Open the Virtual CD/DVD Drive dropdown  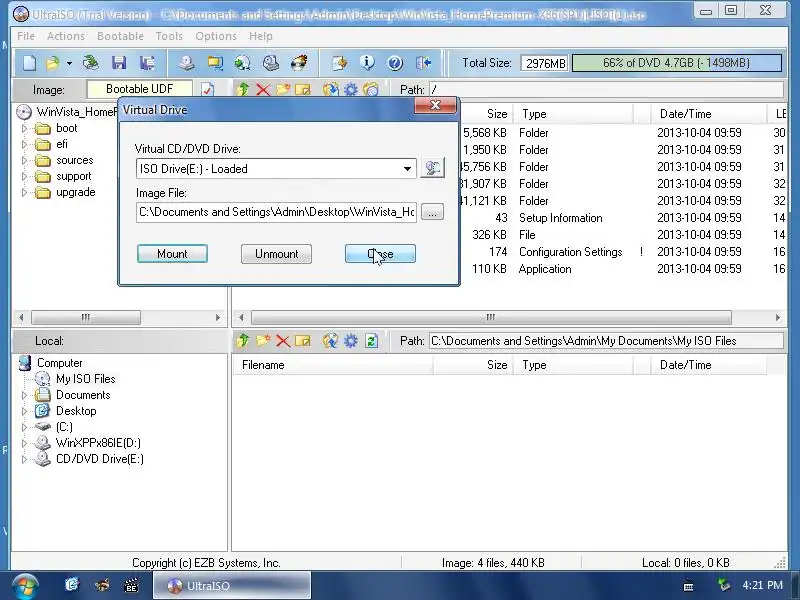pos(407,169)
